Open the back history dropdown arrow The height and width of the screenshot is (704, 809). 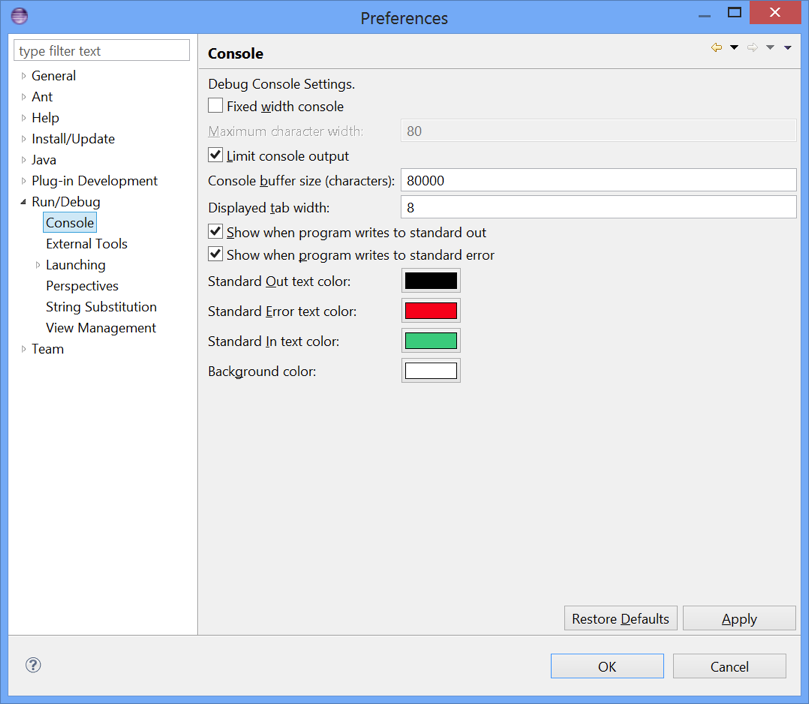click(734, 47)
